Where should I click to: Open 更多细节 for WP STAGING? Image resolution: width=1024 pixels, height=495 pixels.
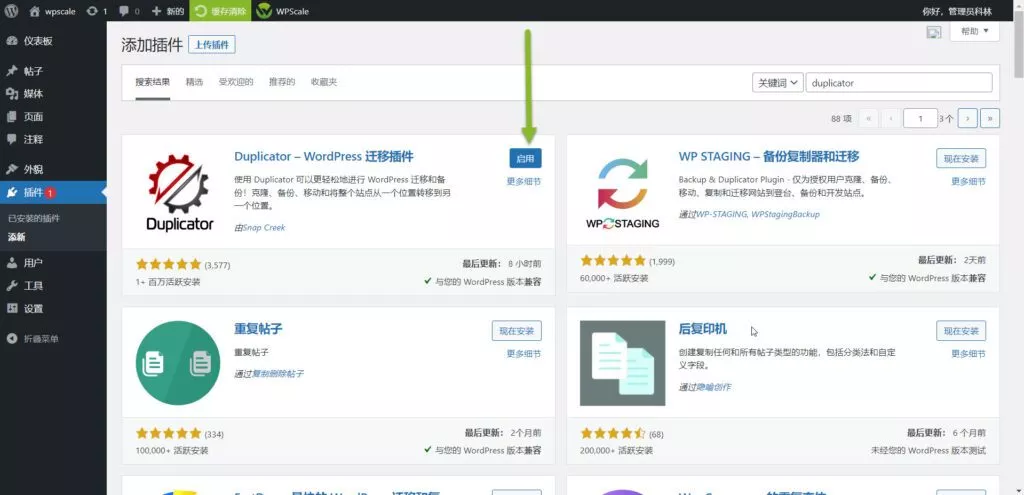click(968, 182)
